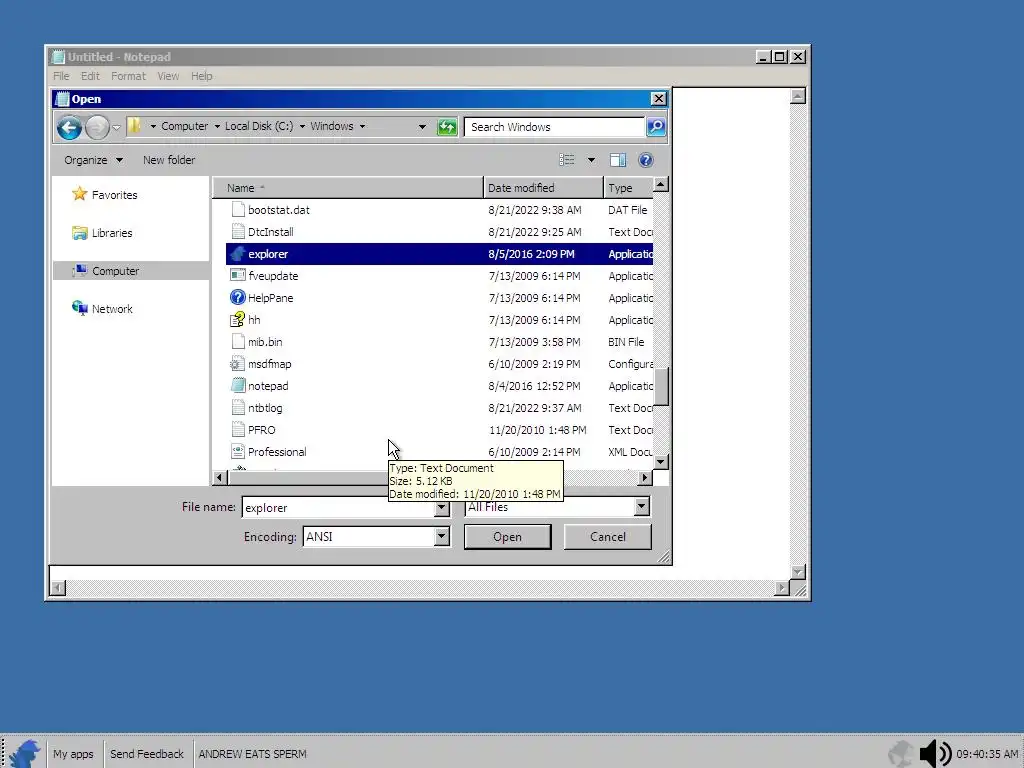This screenshot has width=1024, height=768.
Task: Select the Computer icon in sidebar
Action: pyautogui.click(x=80, y=270)
